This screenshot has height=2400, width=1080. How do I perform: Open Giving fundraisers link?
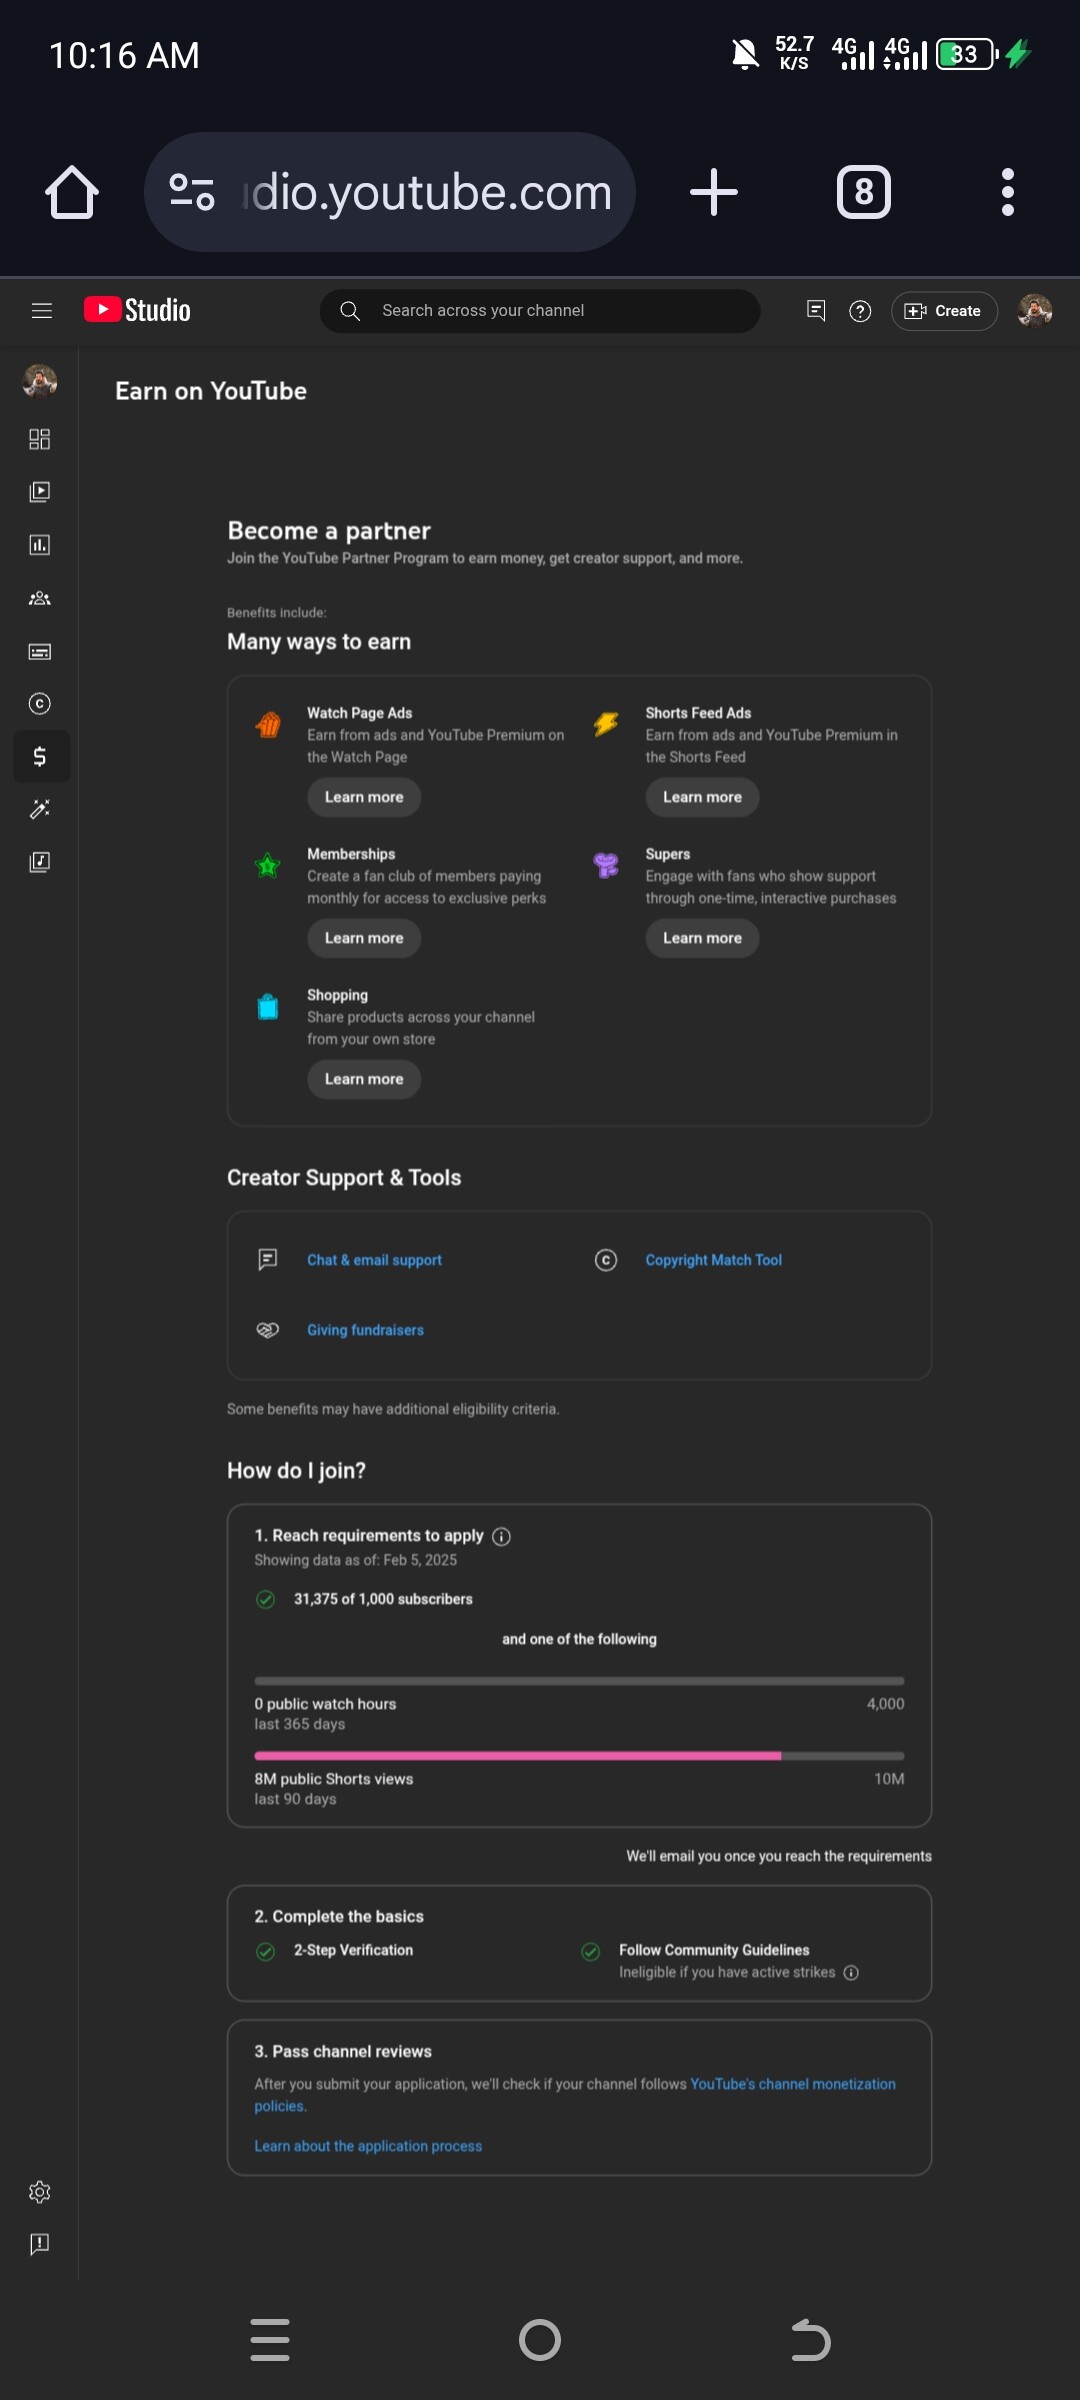coord(365,1330)
